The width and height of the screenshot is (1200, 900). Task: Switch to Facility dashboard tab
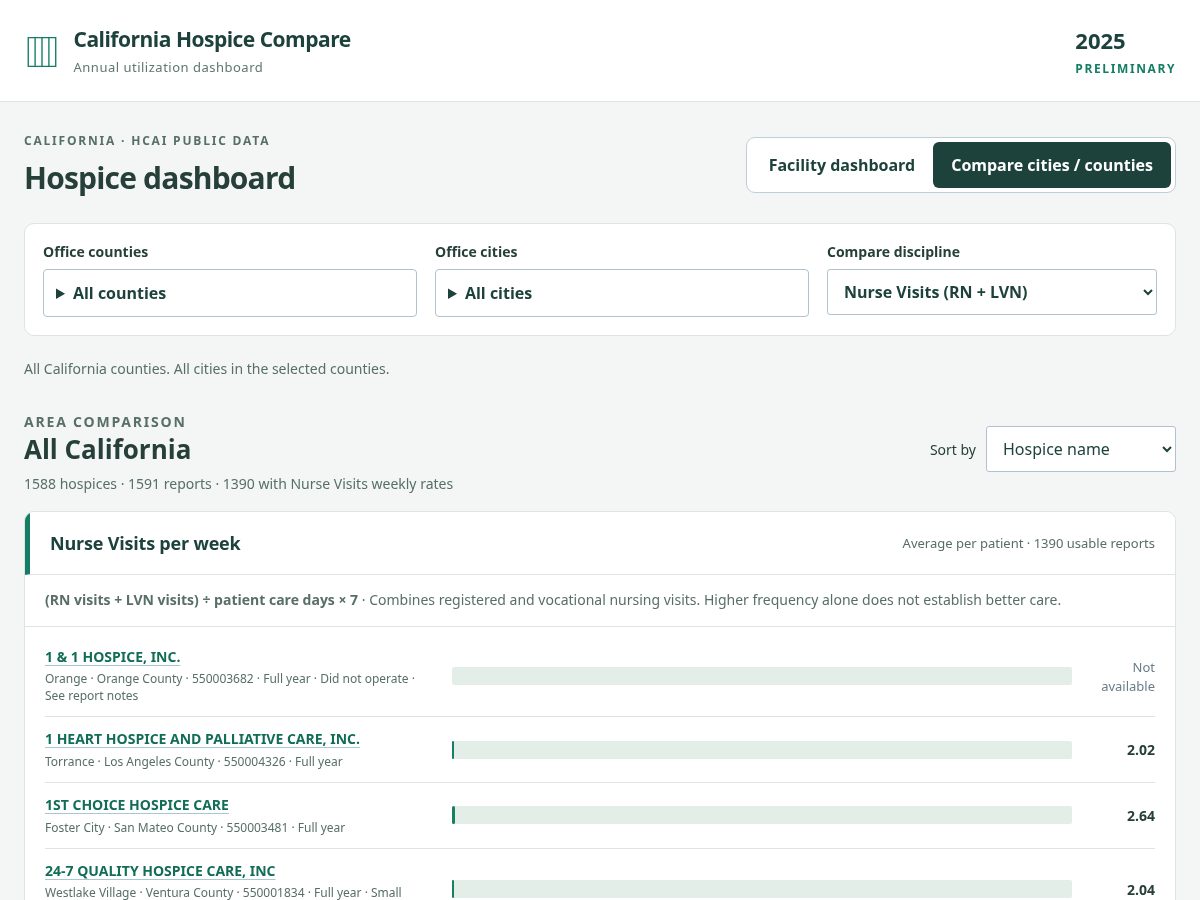tap(841, 165)
